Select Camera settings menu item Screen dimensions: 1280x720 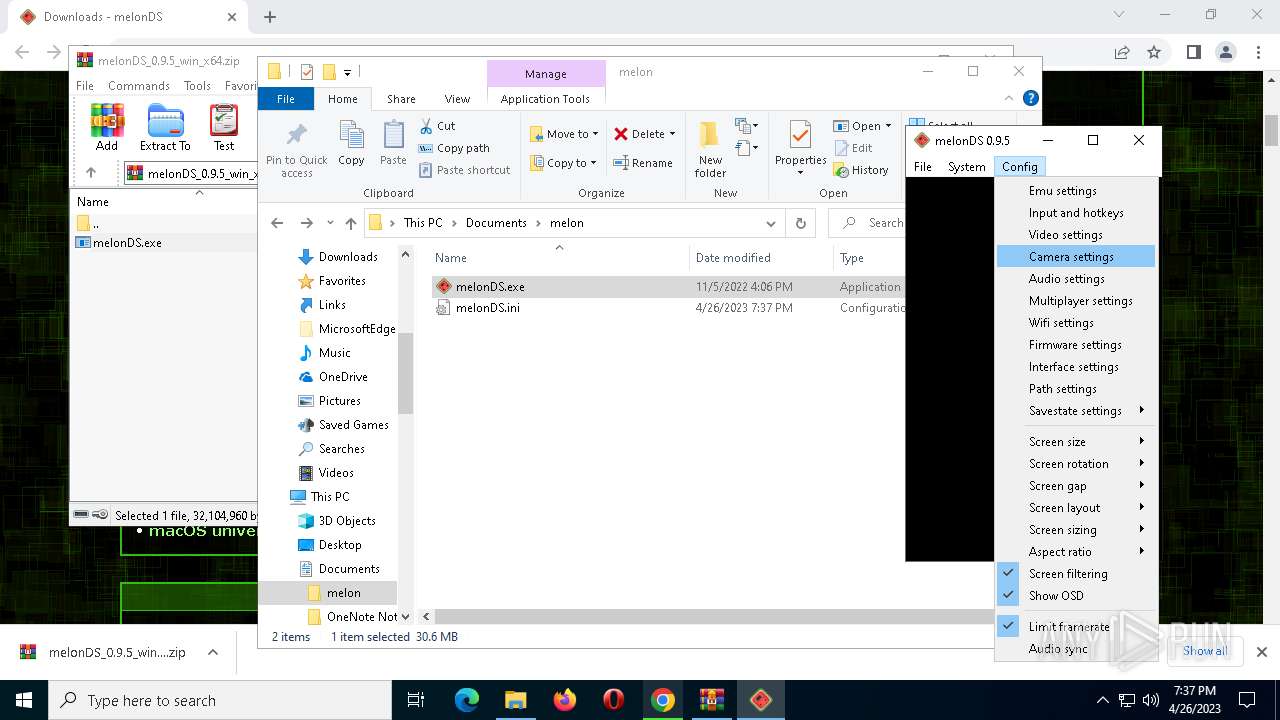[x=1076, y=257]
